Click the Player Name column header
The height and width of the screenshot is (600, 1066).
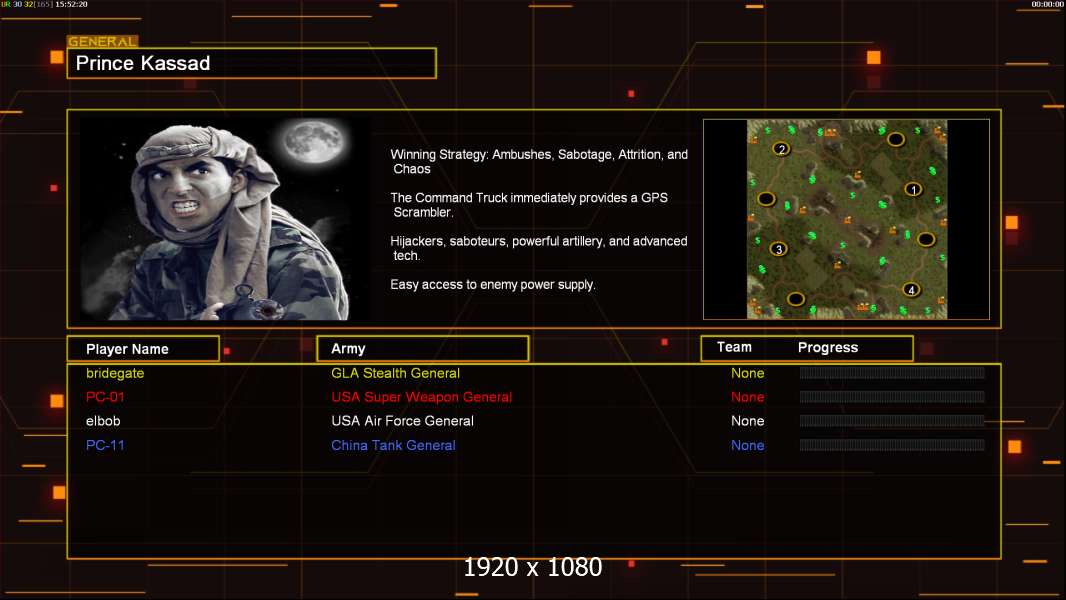(x=143, y=349)
